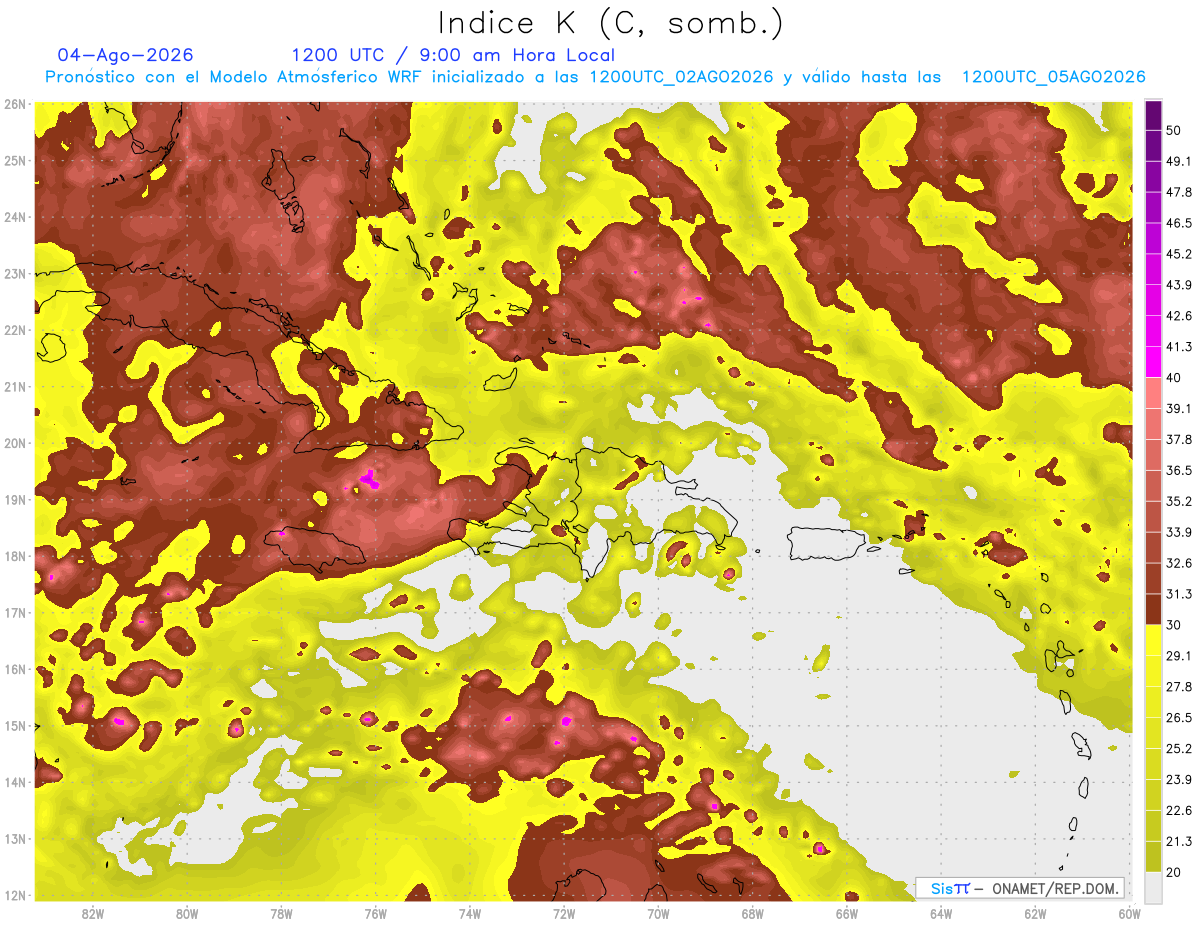This screenshot has height=927, width=1200.
Task: Click the colorbar value "50"
Action: tap(1176, 129)
